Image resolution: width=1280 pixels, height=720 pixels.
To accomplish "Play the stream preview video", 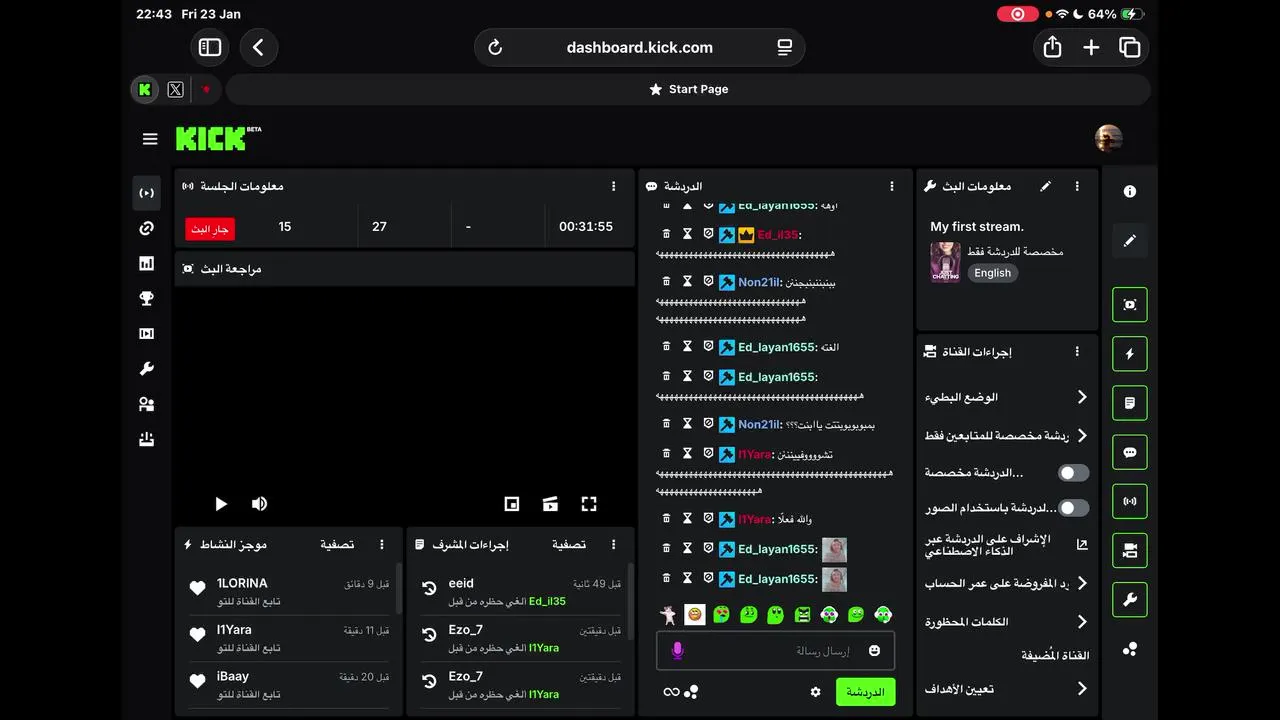I will point(221,504).
